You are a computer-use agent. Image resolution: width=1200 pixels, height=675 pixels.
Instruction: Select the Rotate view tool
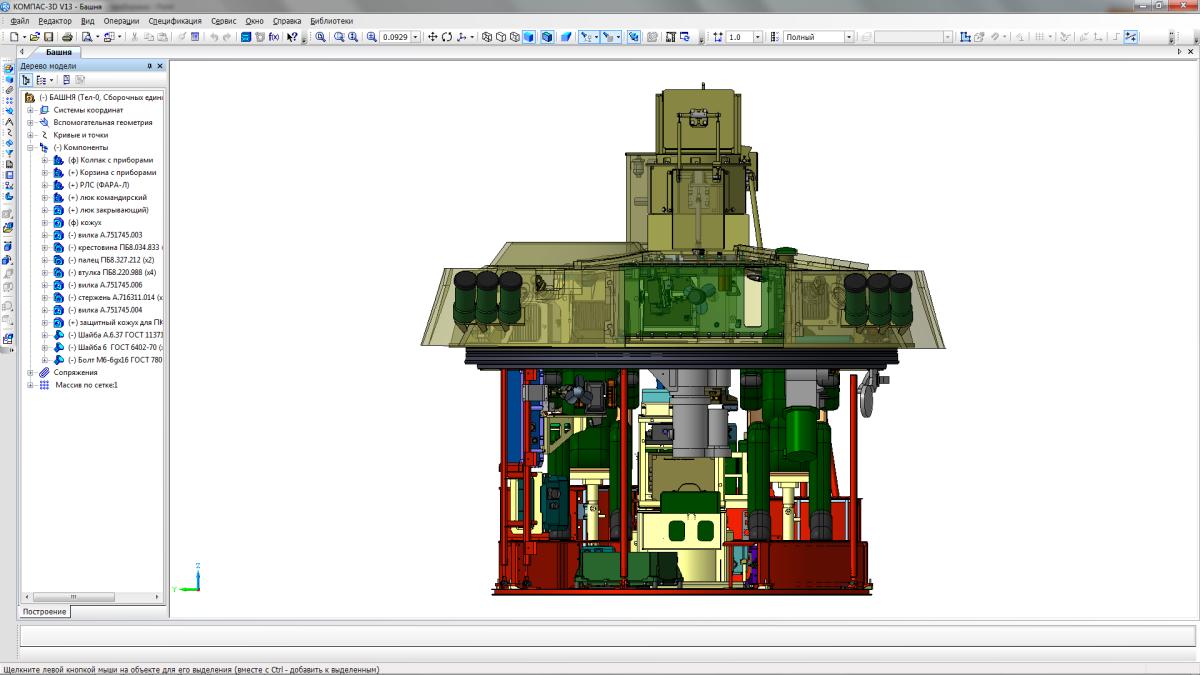(446, 37)
